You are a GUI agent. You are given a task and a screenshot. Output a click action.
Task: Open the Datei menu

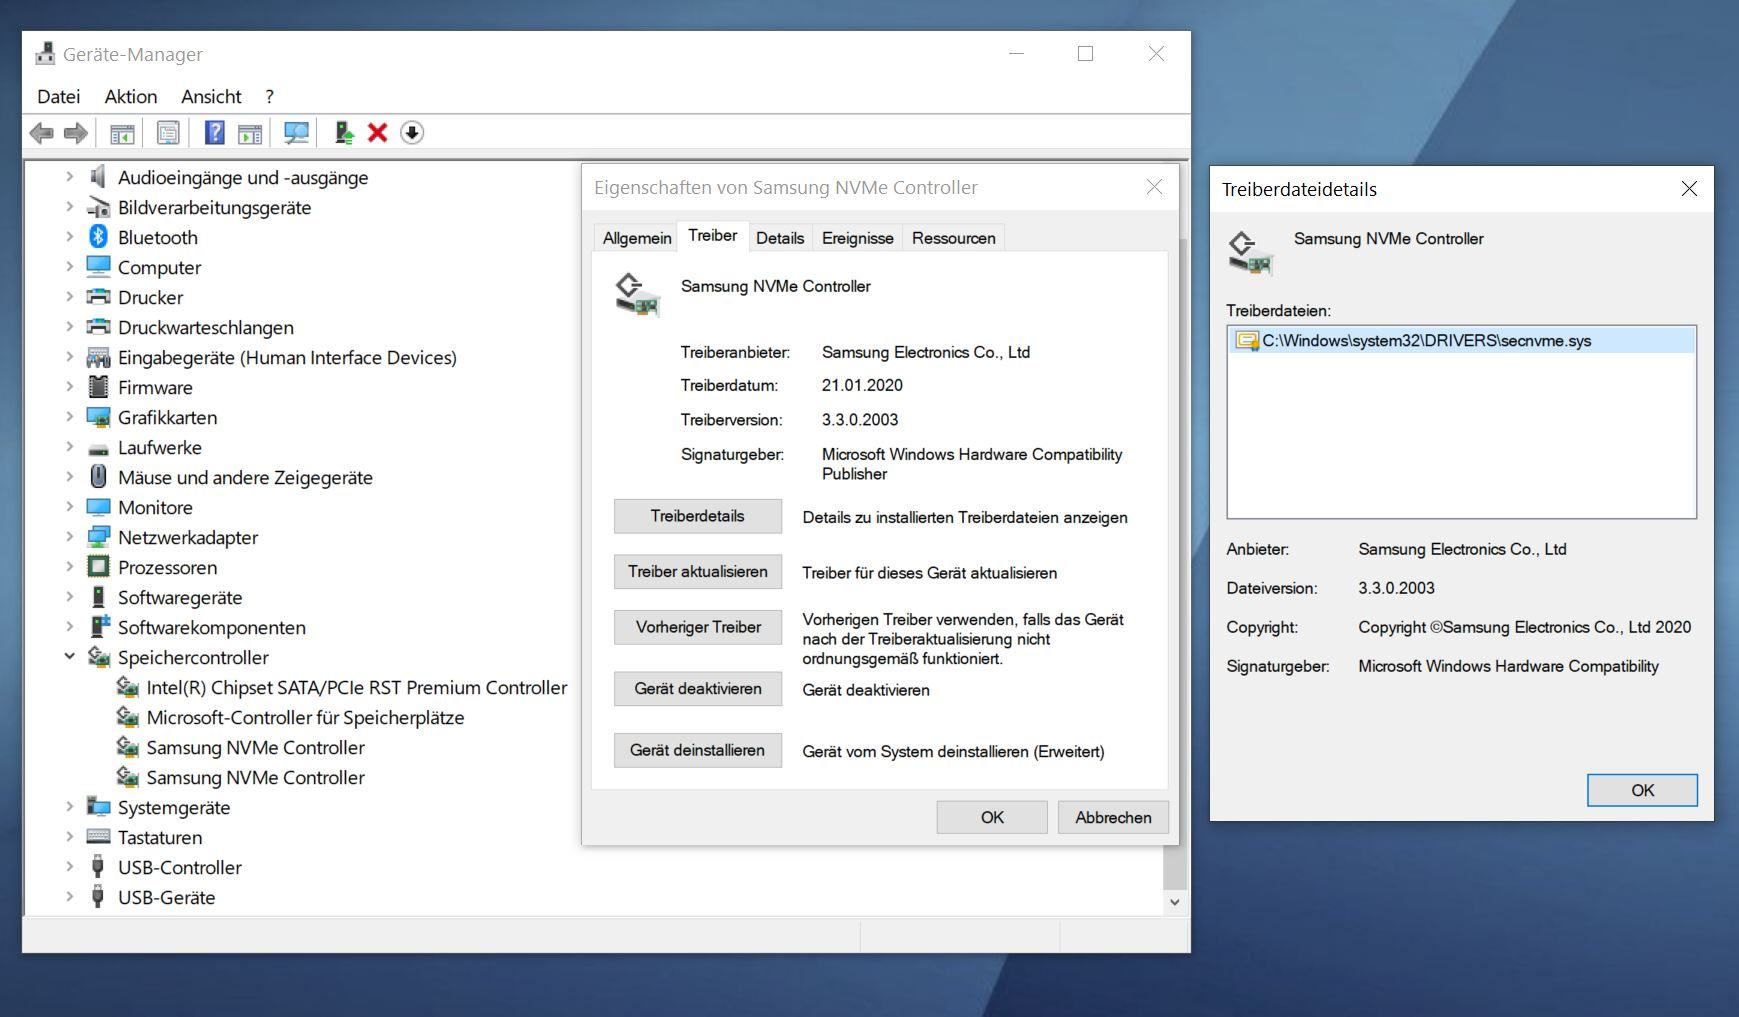pos(59,97)
